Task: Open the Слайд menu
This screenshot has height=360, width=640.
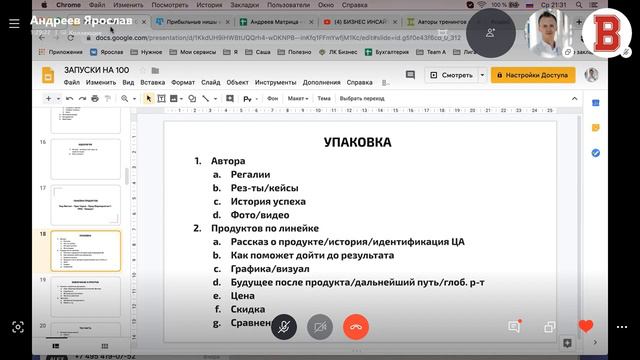Action: coord(211,82)
